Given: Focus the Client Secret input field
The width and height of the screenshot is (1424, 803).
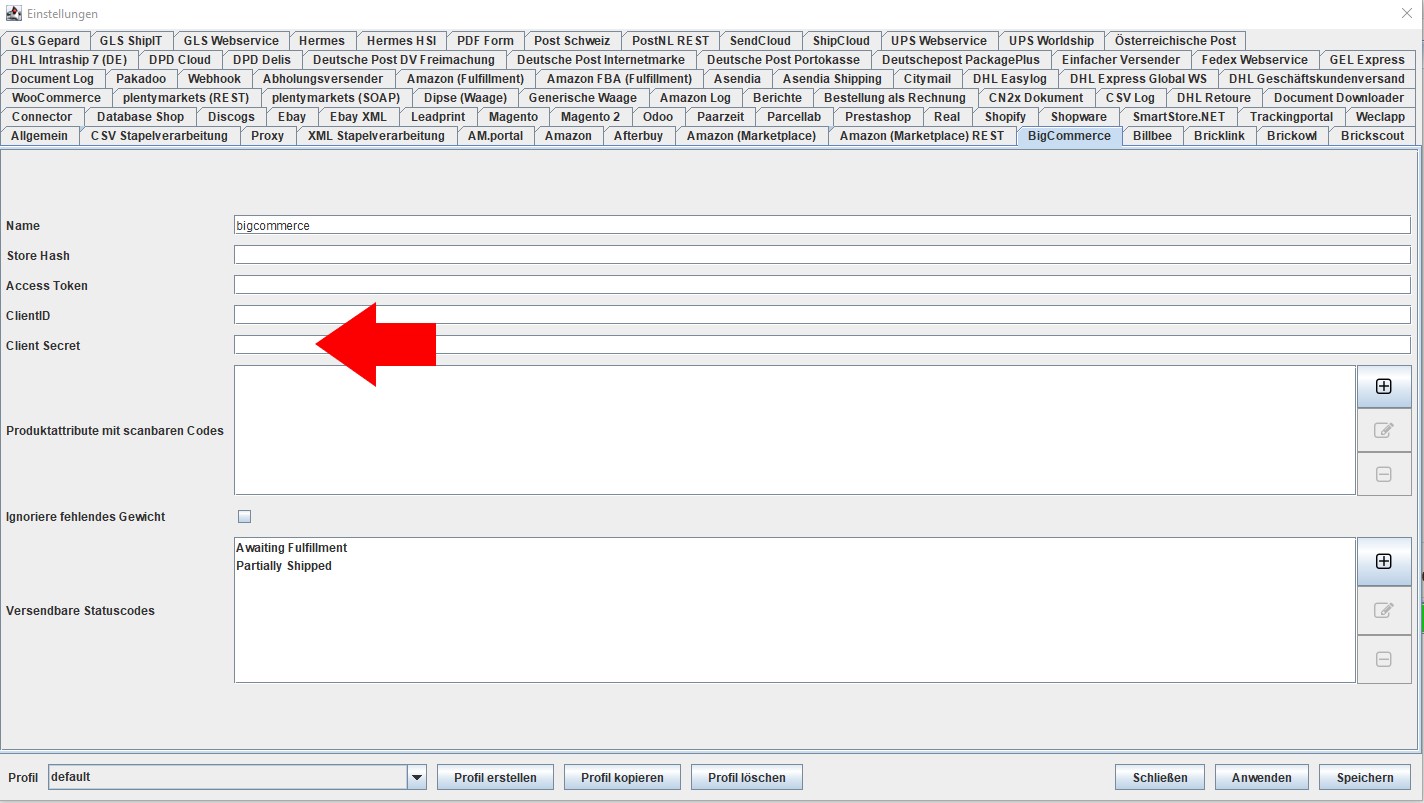Looking at the screenshot, I should pyautogui.click(x=822, y=345).
